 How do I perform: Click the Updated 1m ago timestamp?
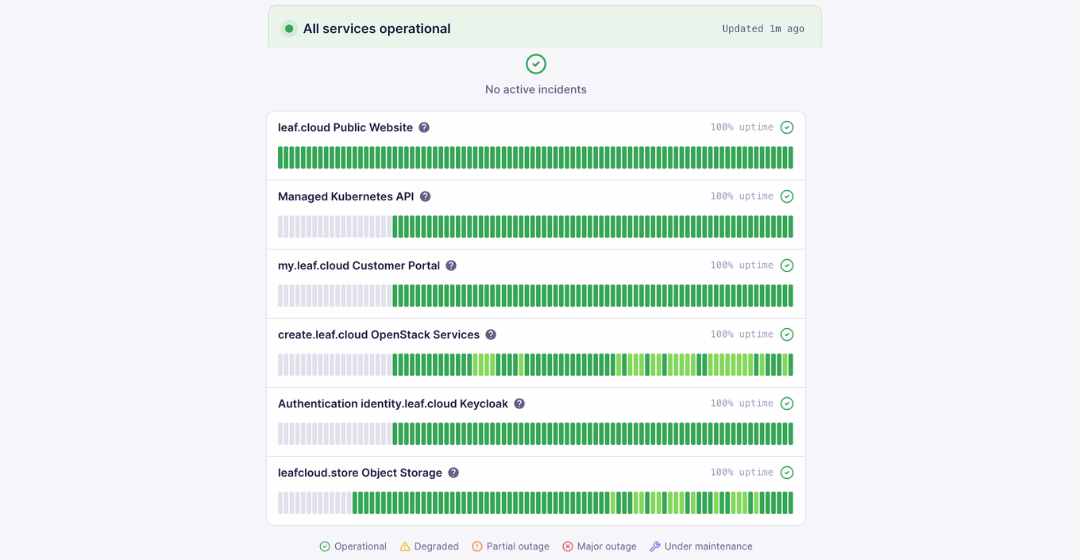click(763, 28)
